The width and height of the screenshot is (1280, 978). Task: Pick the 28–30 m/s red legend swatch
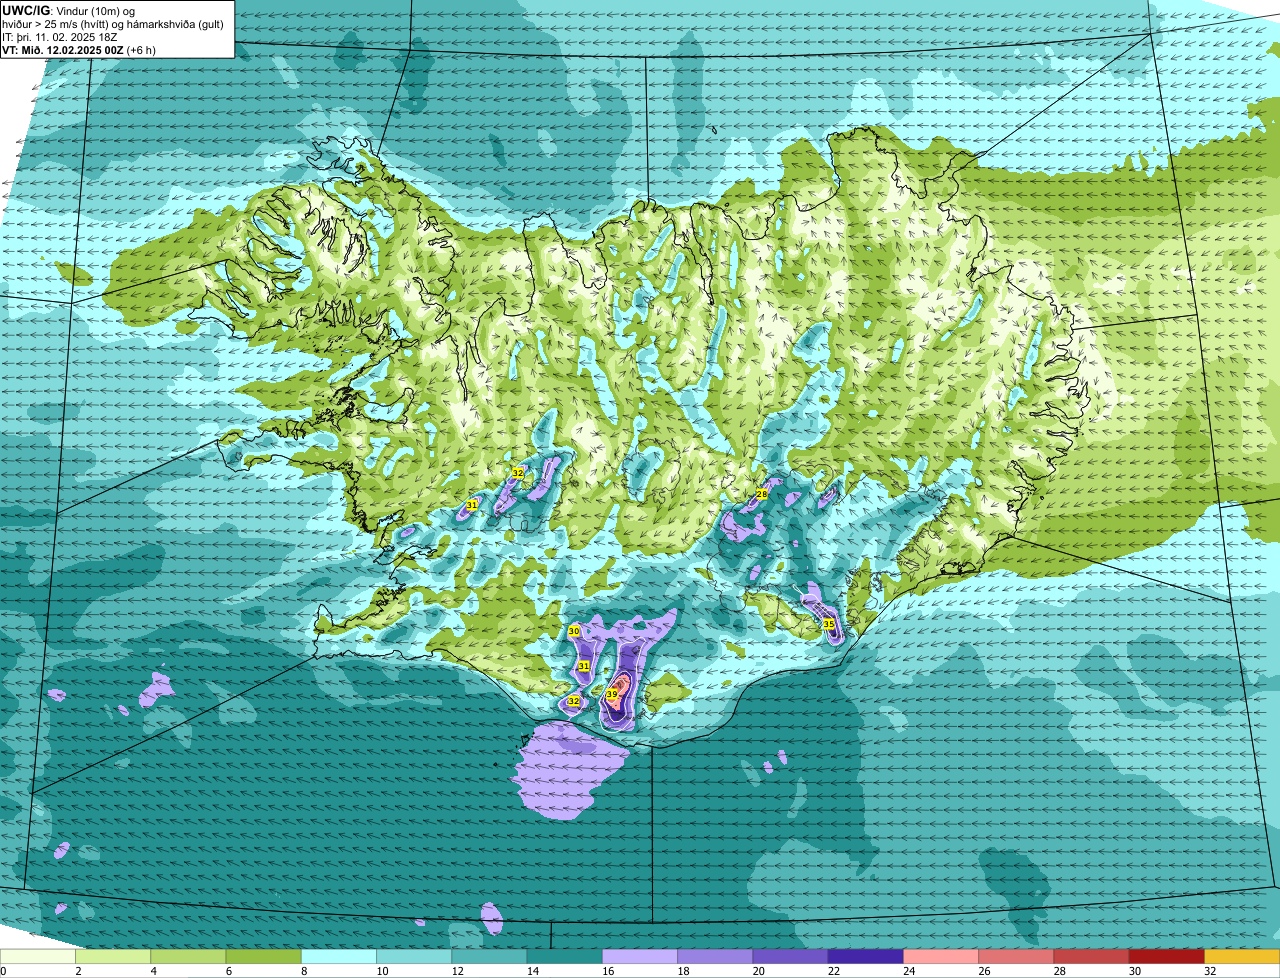click(x=1092, y=957)
